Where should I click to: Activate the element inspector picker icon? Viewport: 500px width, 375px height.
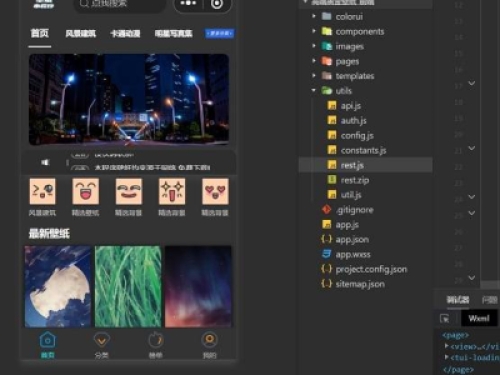point(444,319)
